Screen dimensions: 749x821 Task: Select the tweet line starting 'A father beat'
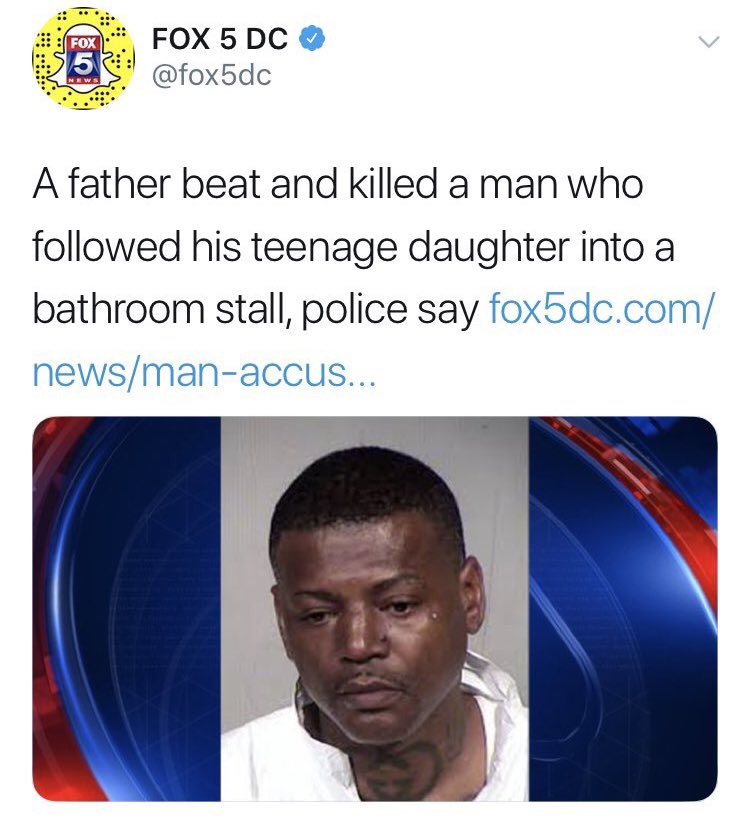click(338, 184)
